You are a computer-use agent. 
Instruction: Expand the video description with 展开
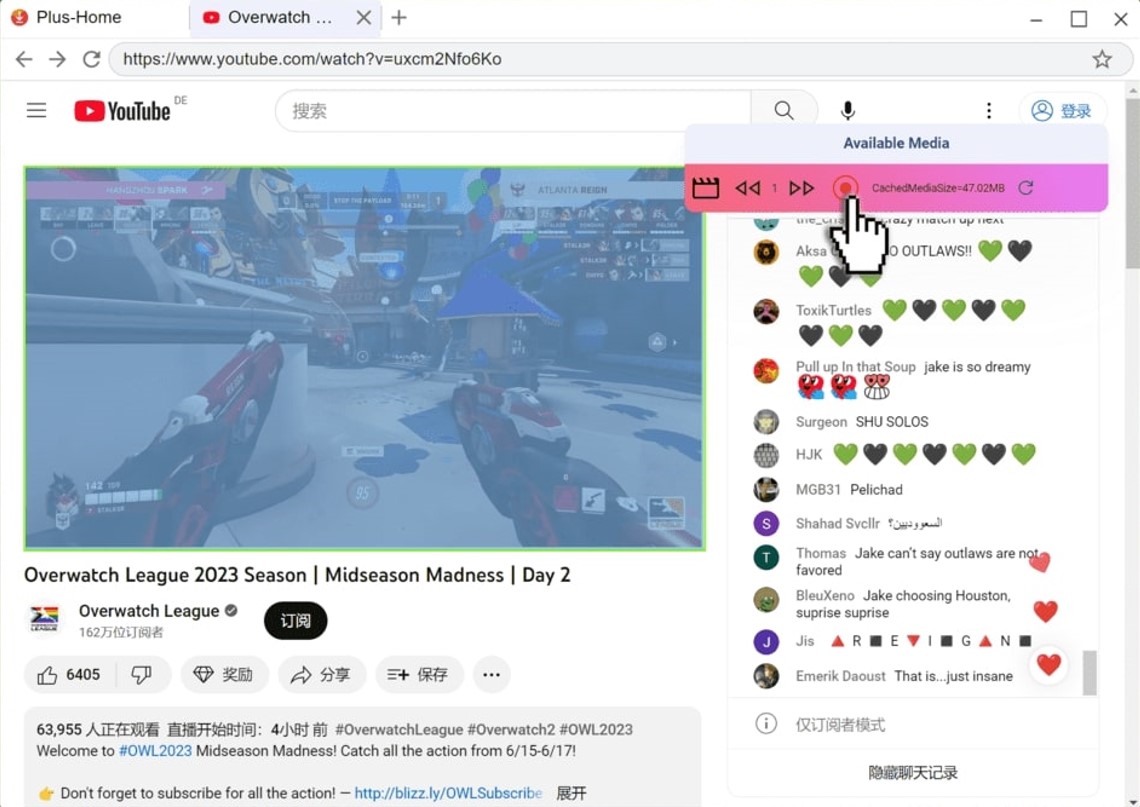pos(571,793)
